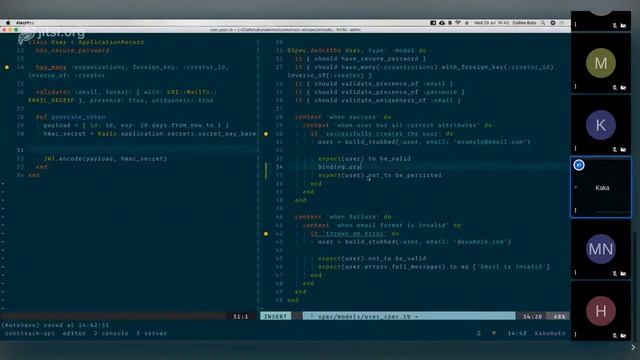The image size is (640, 360).
Task: Click the 14:20 cursor position in statusline
Action: point(533,316)
